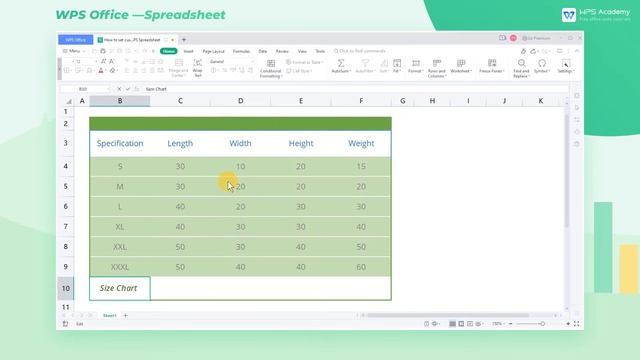Viewport: 640px width, 360px height.
Task: Click the AutoFilter funnel icon
Action: (365, 63)
